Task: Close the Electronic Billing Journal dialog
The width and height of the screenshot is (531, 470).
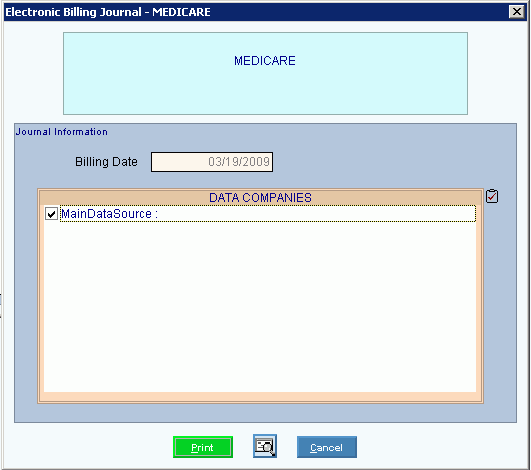Action: (517, 12)
